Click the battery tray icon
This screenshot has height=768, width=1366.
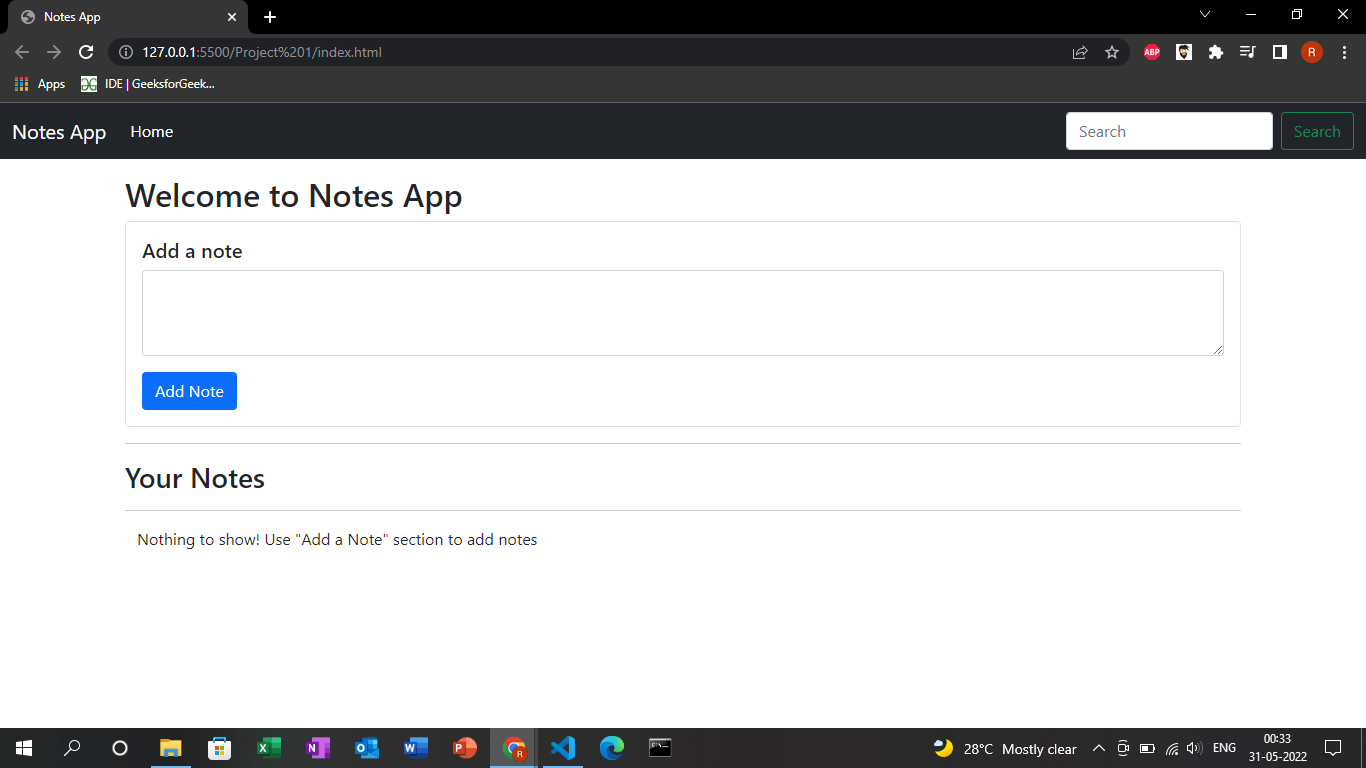point(1148,748)
